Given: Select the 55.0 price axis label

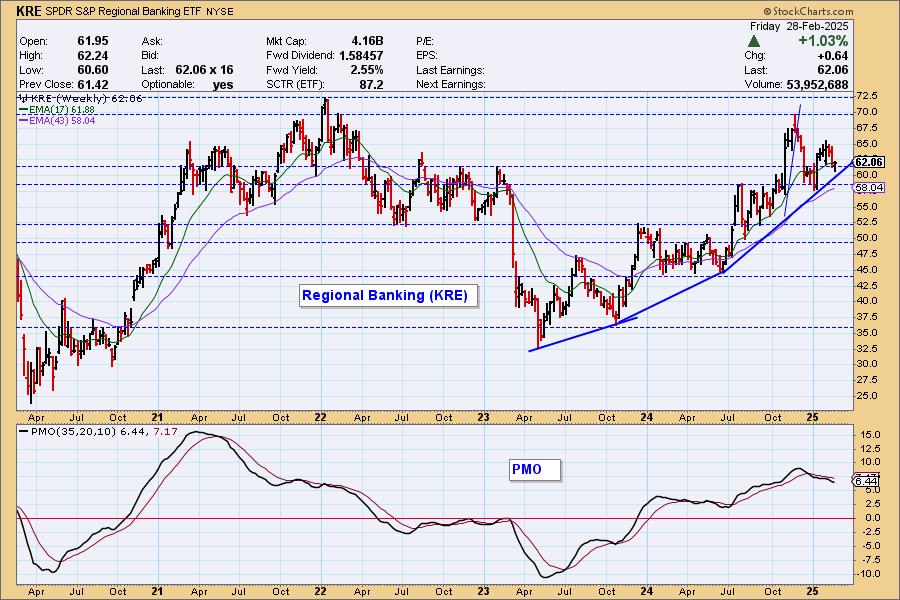Looking at the screenshot, I should (866, 206).
